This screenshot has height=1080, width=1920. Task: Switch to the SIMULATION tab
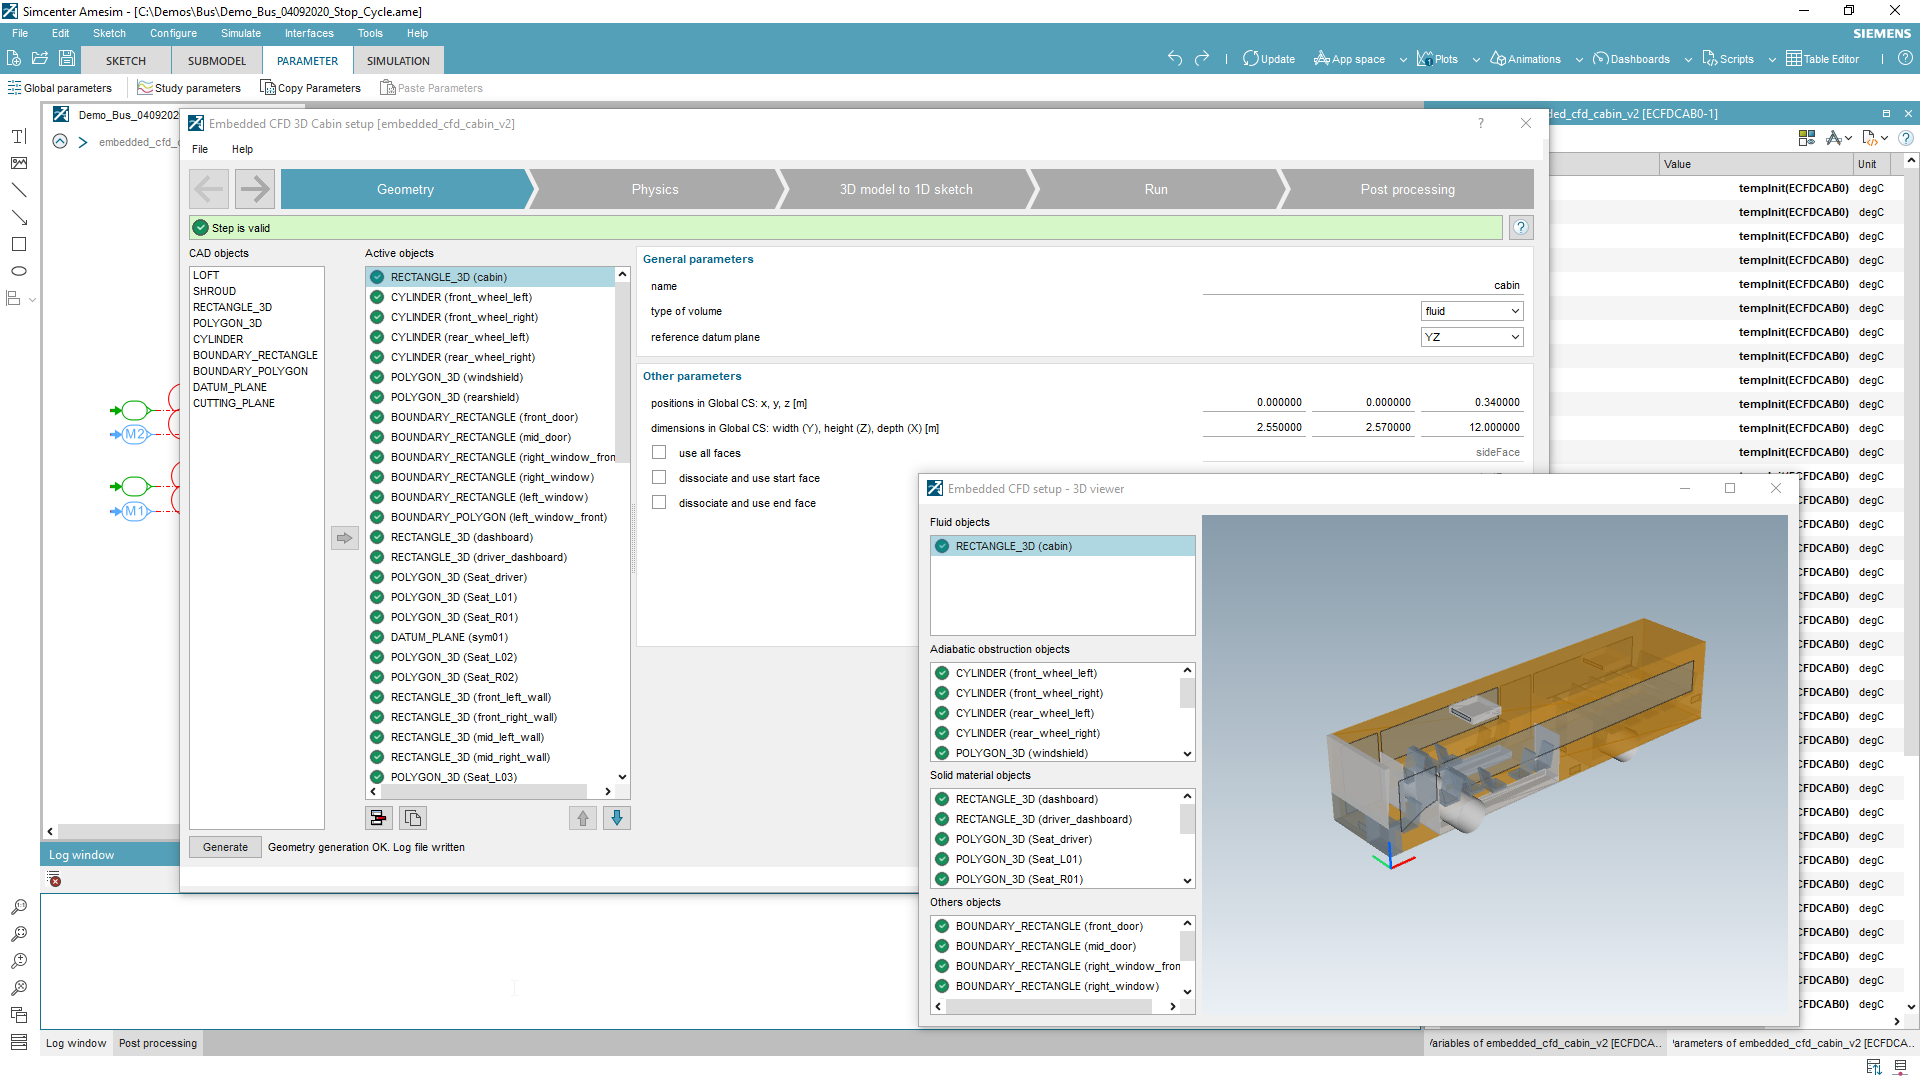(x=397, y=60)
